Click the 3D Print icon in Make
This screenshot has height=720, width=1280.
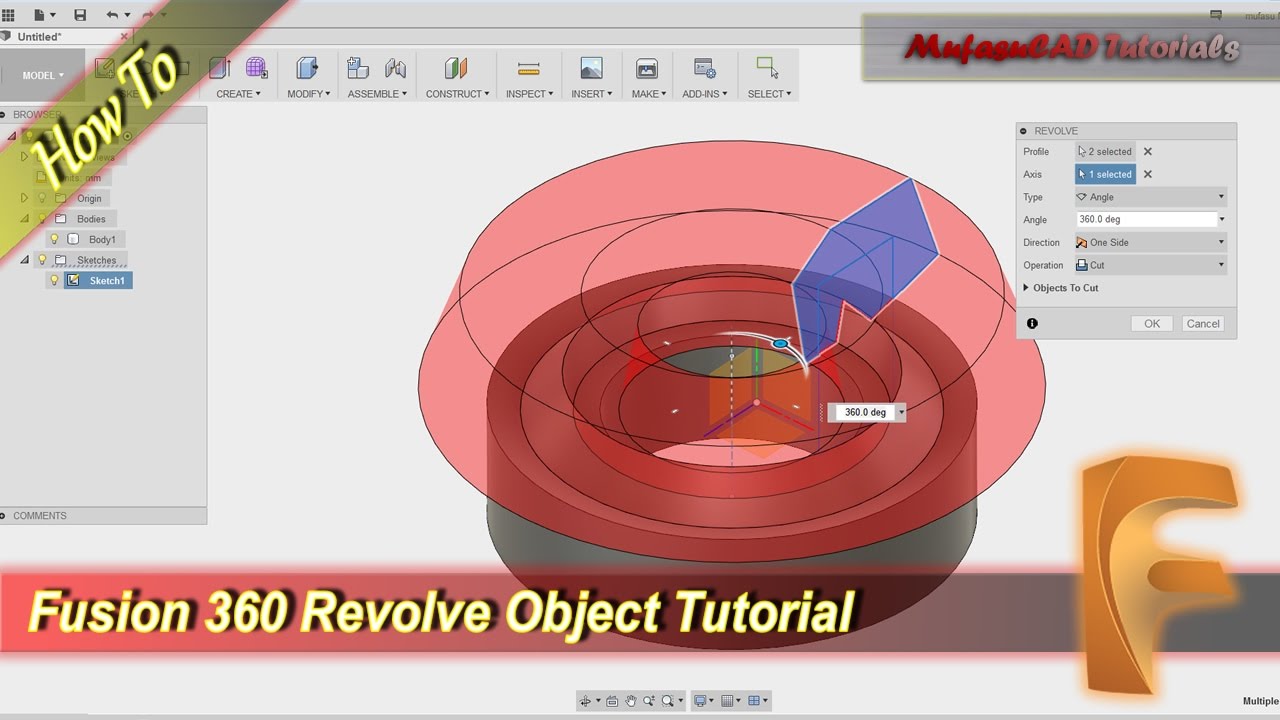[646, 68]
